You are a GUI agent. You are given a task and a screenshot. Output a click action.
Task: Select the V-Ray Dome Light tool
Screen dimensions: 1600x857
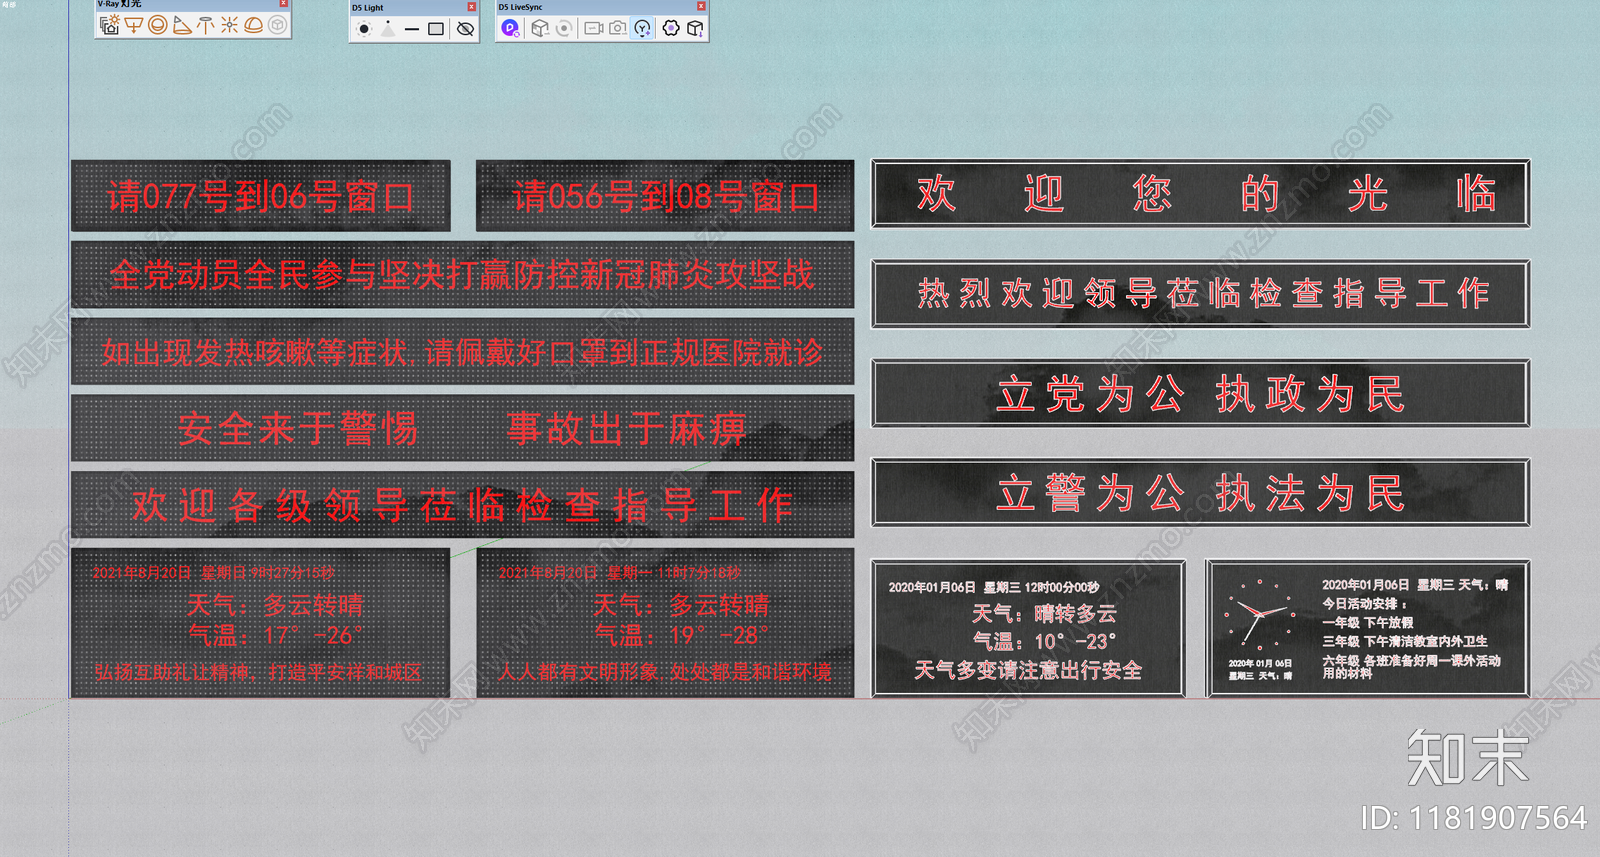click(253, 25)
